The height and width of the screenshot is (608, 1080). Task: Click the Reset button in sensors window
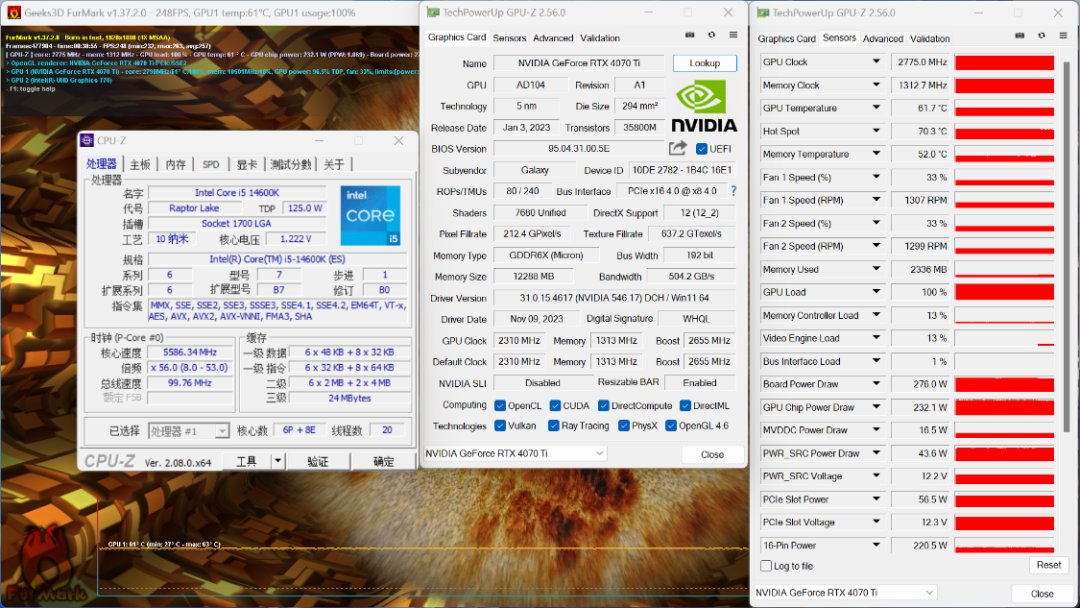tap(1048, 565)
